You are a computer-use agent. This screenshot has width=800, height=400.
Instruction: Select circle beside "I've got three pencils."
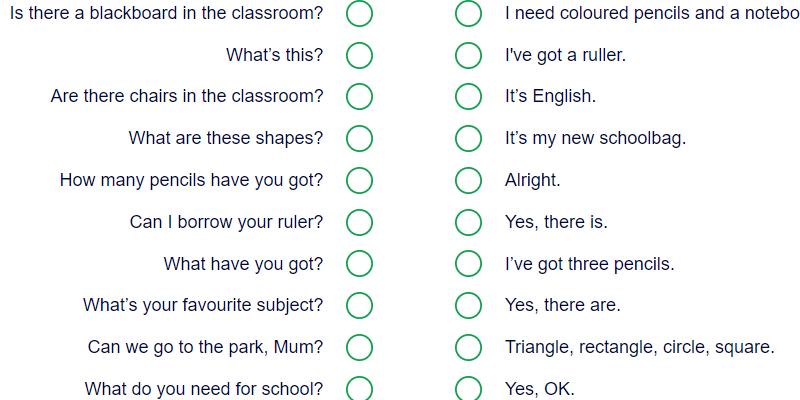tap(469, 264)
